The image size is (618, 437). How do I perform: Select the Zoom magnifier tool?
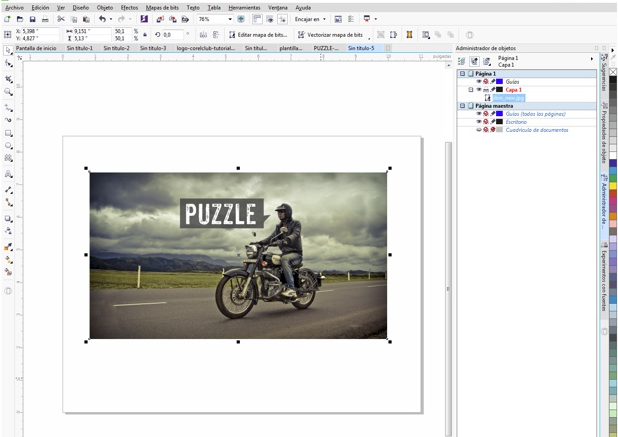coord(8,92)
